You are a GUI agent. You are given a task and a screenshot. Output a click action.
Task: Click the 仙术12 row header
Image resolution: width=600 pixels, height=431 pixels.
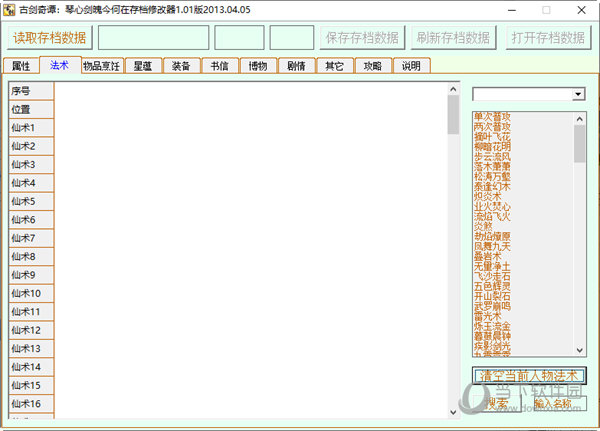[x=31, y=330]
